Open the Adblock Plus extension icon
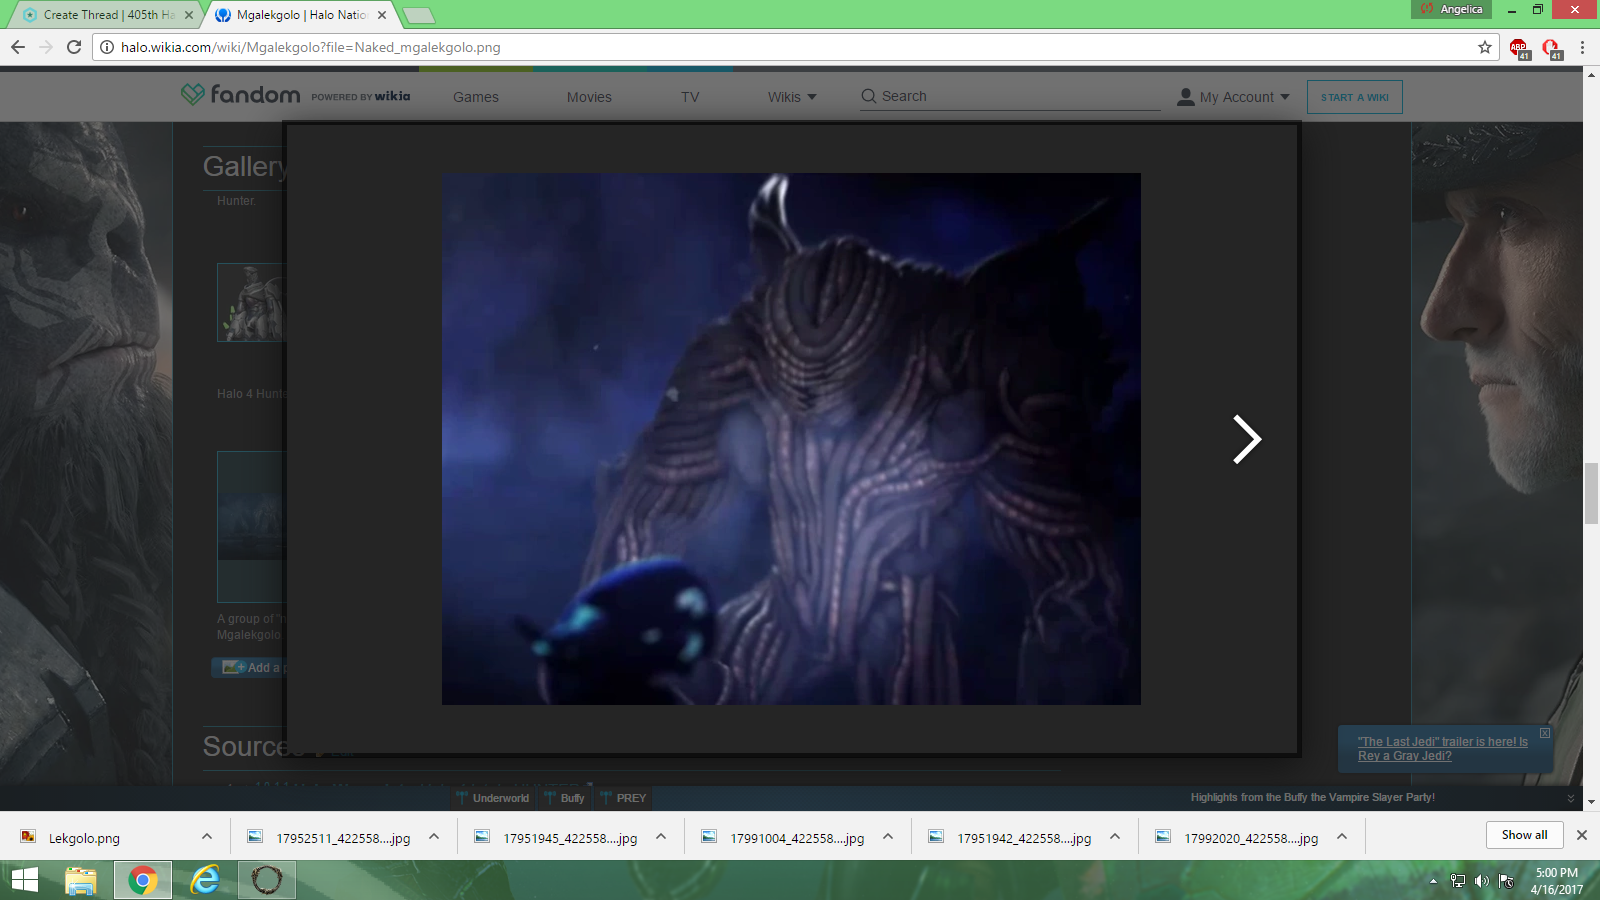 point(1519,48)
